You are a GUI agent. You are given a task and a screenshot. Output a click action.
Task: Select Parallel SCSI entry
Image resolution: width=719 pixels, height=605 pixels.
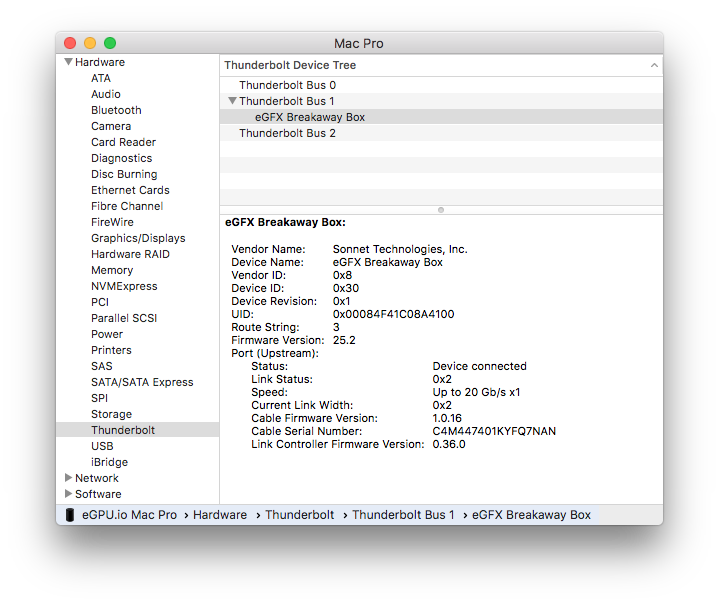124,318
